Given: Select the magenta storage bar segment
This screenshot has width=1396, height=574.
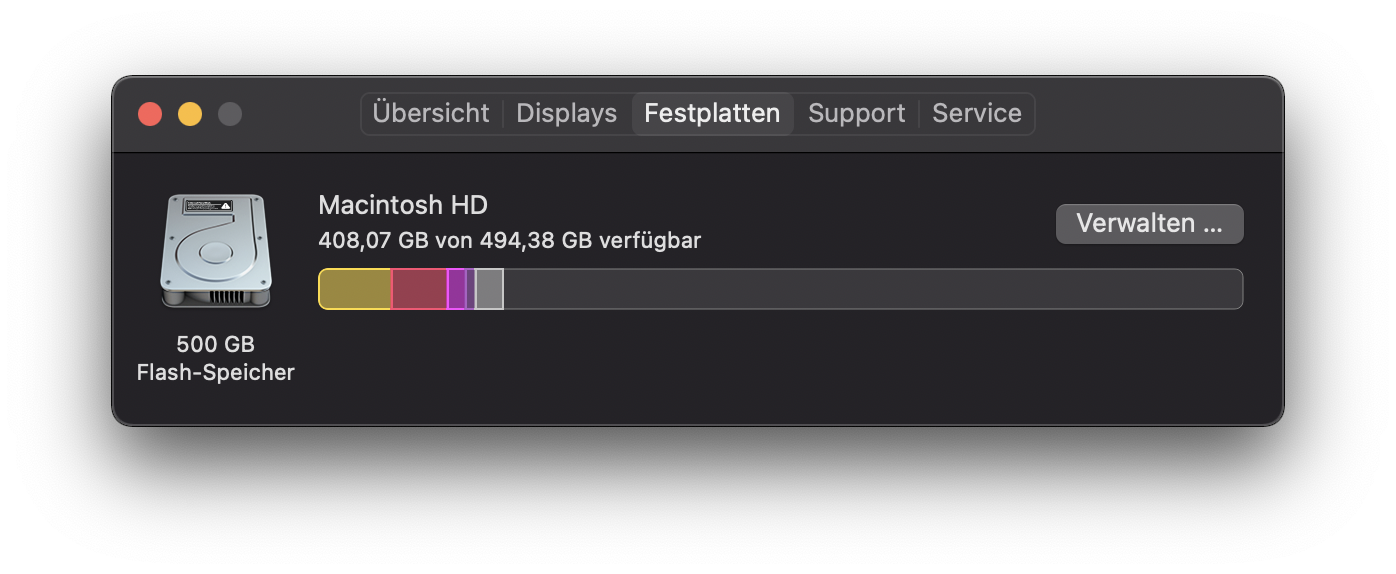Looking at the screenshot, I should (457, 289).
